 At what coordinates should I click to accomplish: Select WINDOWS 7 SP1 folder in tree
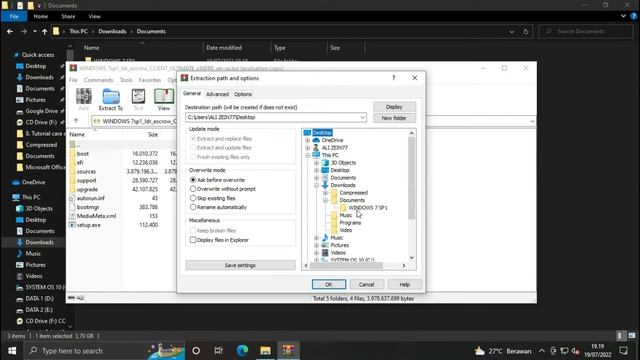pos(368,208)
